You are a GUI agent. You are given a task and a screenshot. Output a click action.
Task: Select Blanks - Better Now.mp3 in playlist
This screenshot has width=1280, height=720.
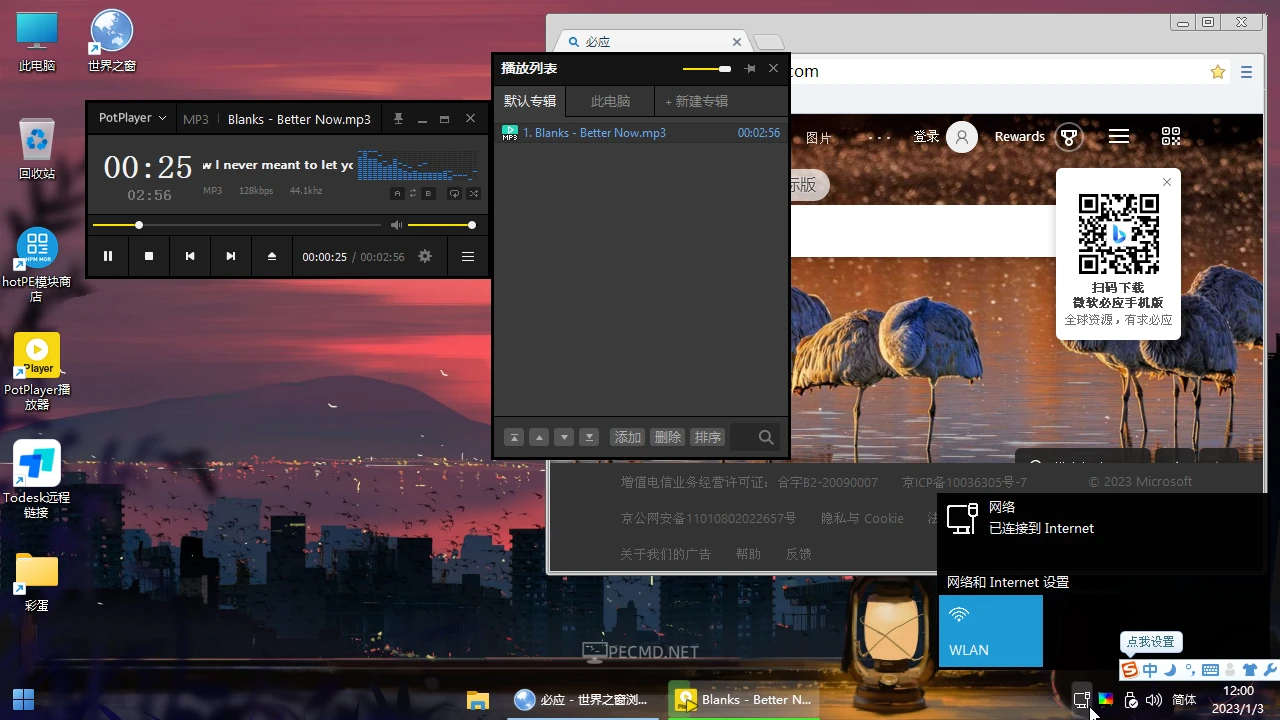coord(640,132)
